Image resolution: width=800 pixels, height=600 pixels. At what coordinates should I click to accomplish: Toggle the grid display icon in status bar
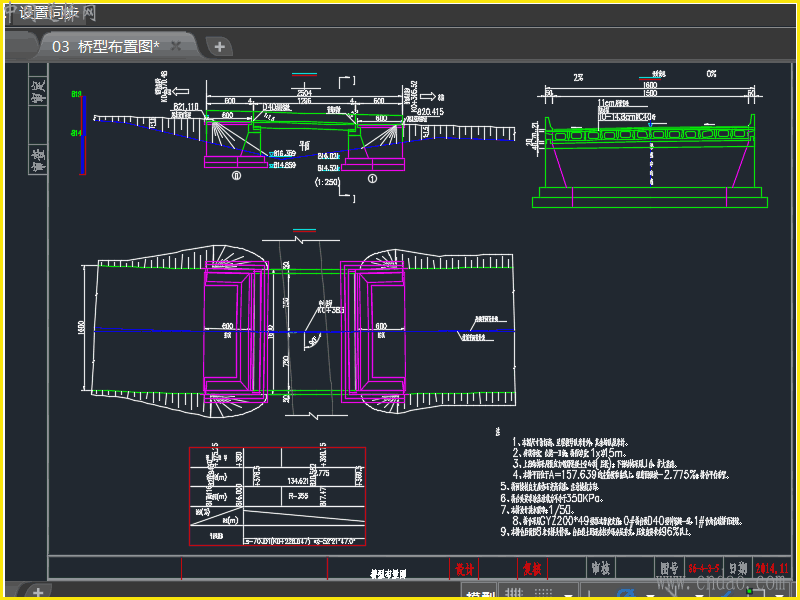click(x=513, y=593)
